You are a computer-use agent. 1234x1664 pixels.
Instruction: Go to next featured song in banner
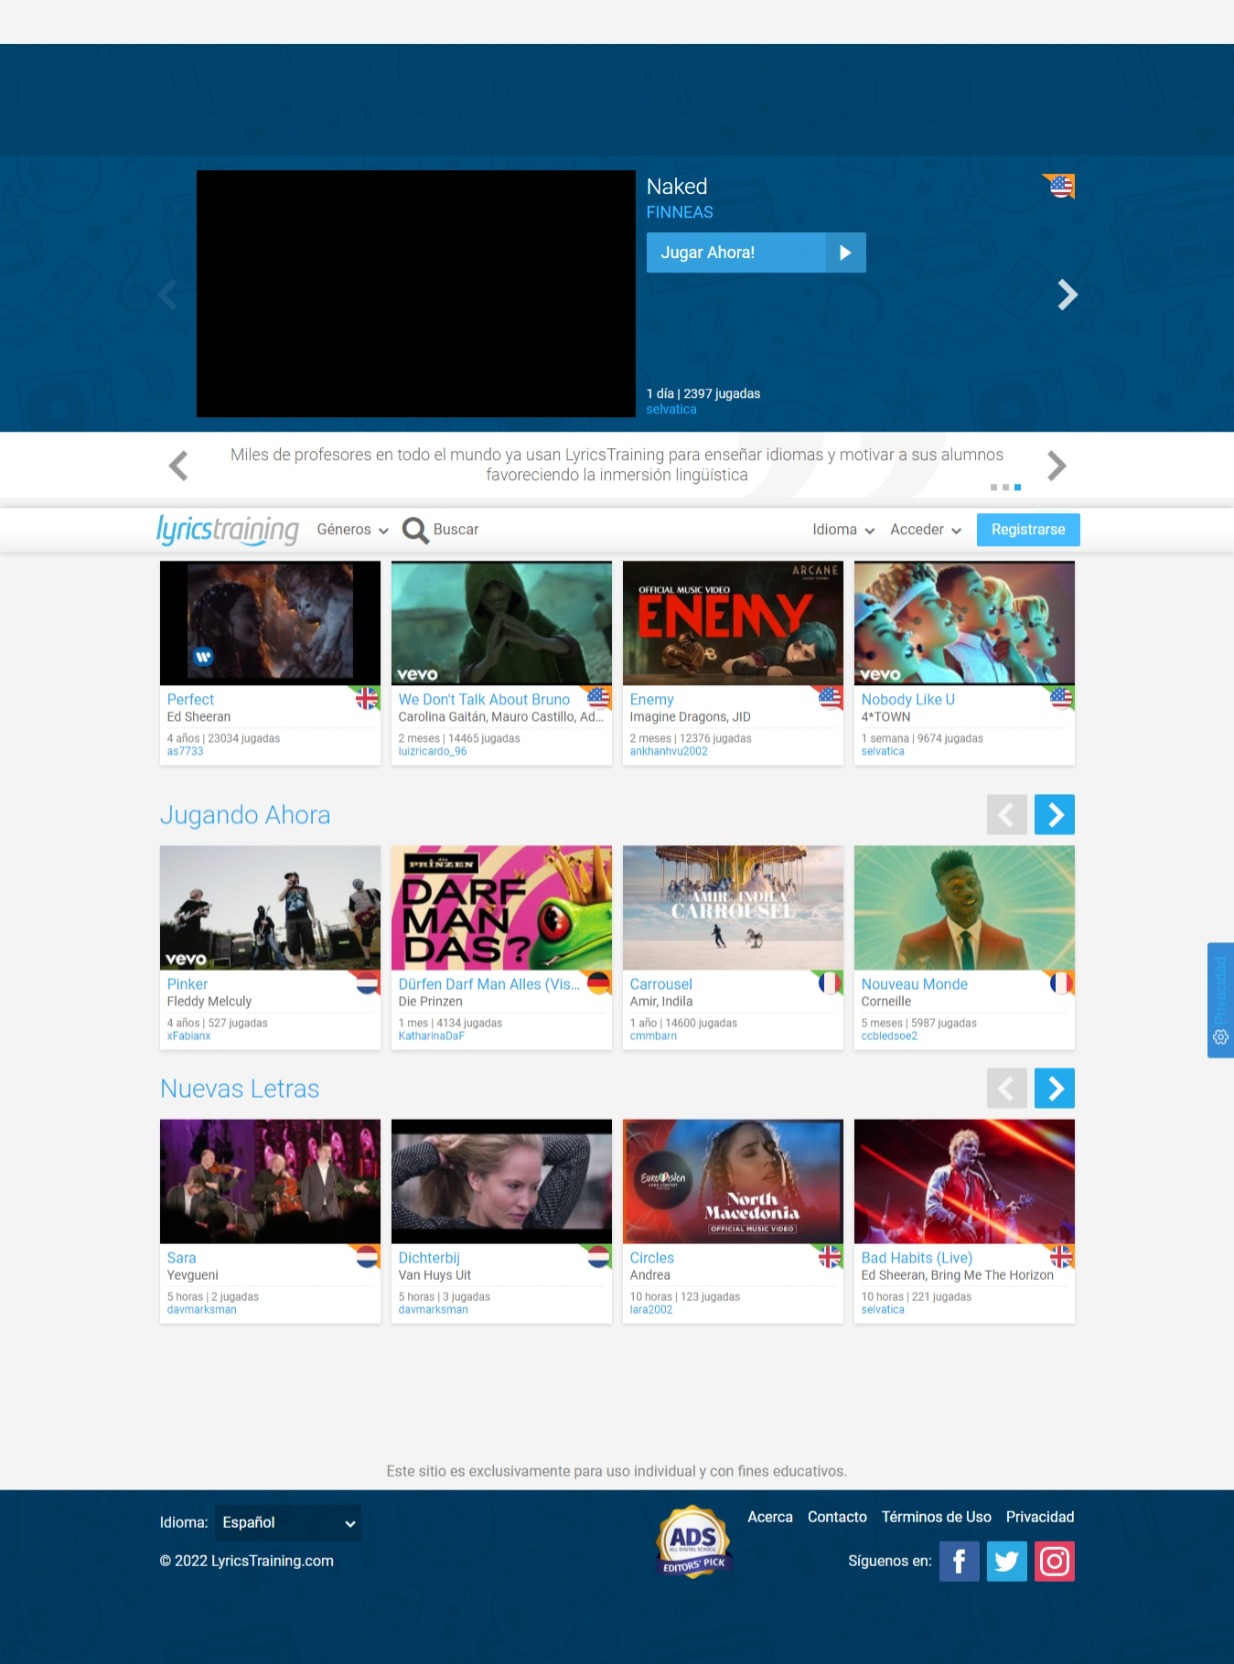[x=1067, y=294]
